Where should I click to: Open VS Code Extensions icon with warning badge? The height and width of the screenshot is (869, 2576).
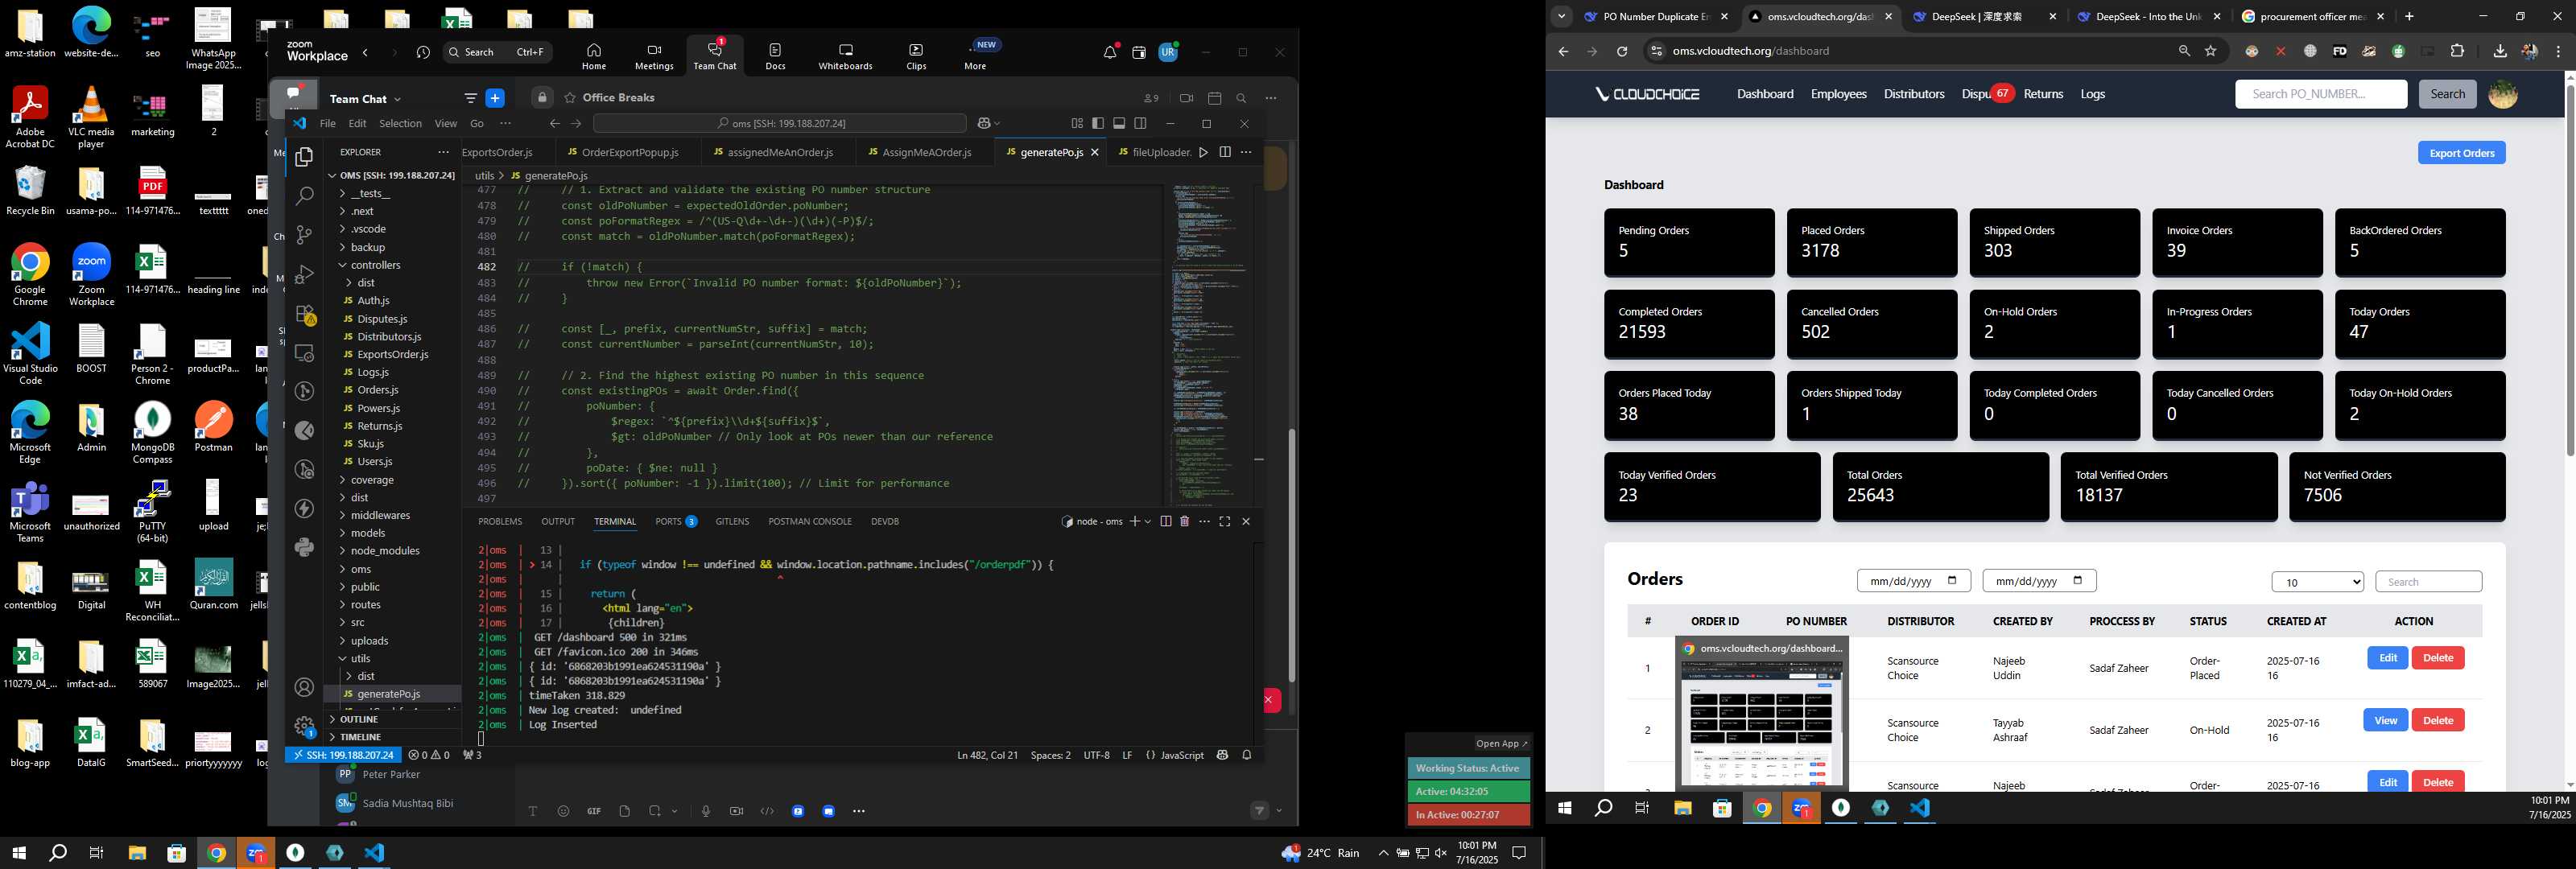point(305,314)
